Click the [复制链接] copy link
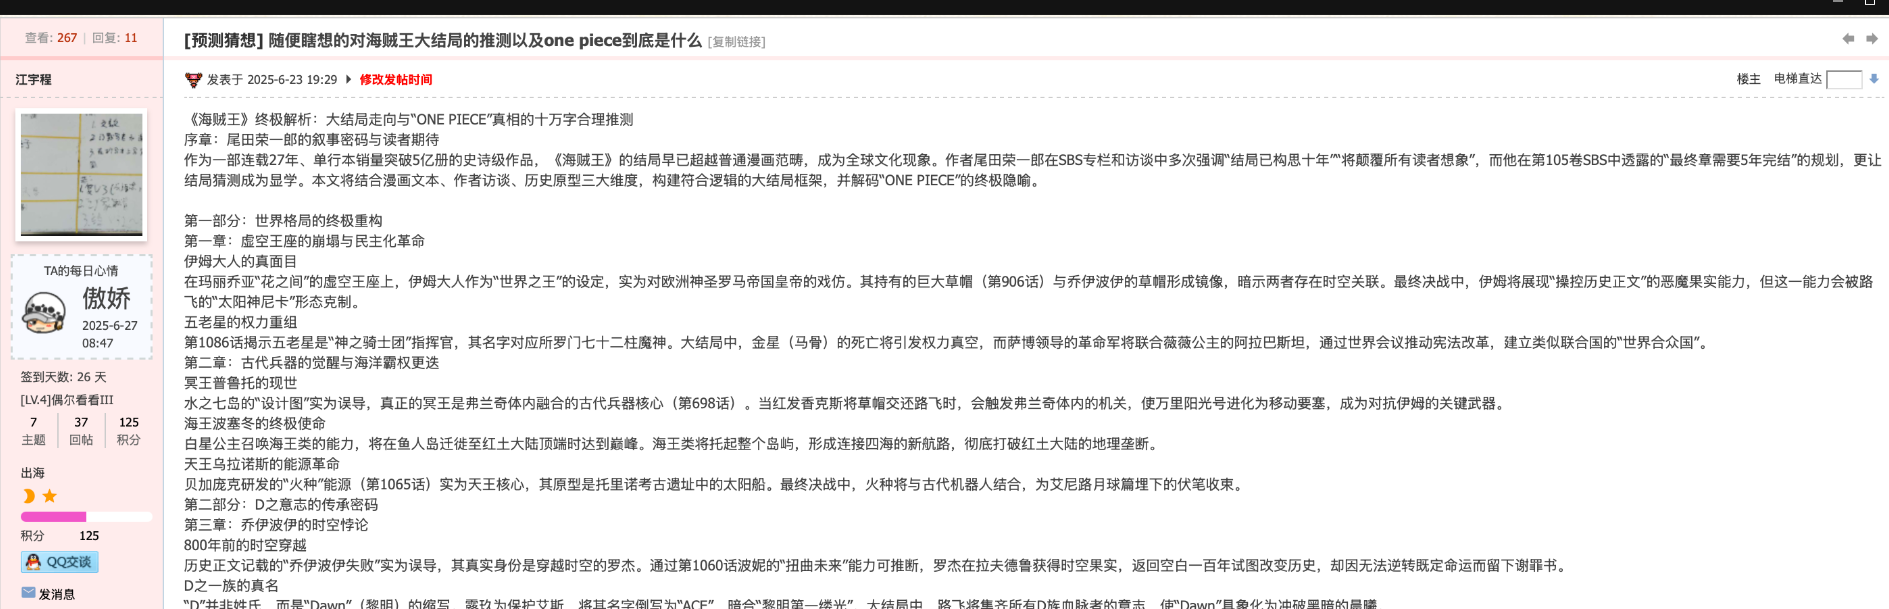Screen dimensions: 1889x609 [x=737, y=42]
